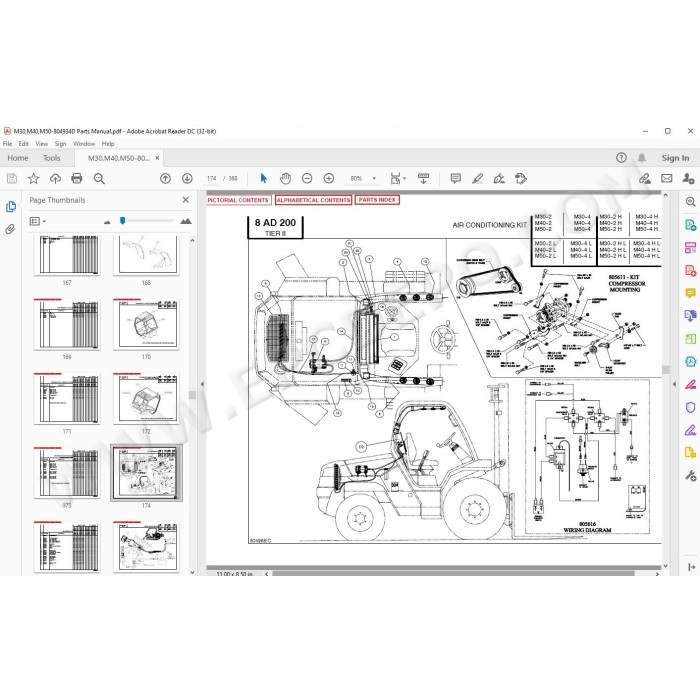Enlarge thumbnail size large mountain icon
Viewport: 700px width, 700px height.
186,221
